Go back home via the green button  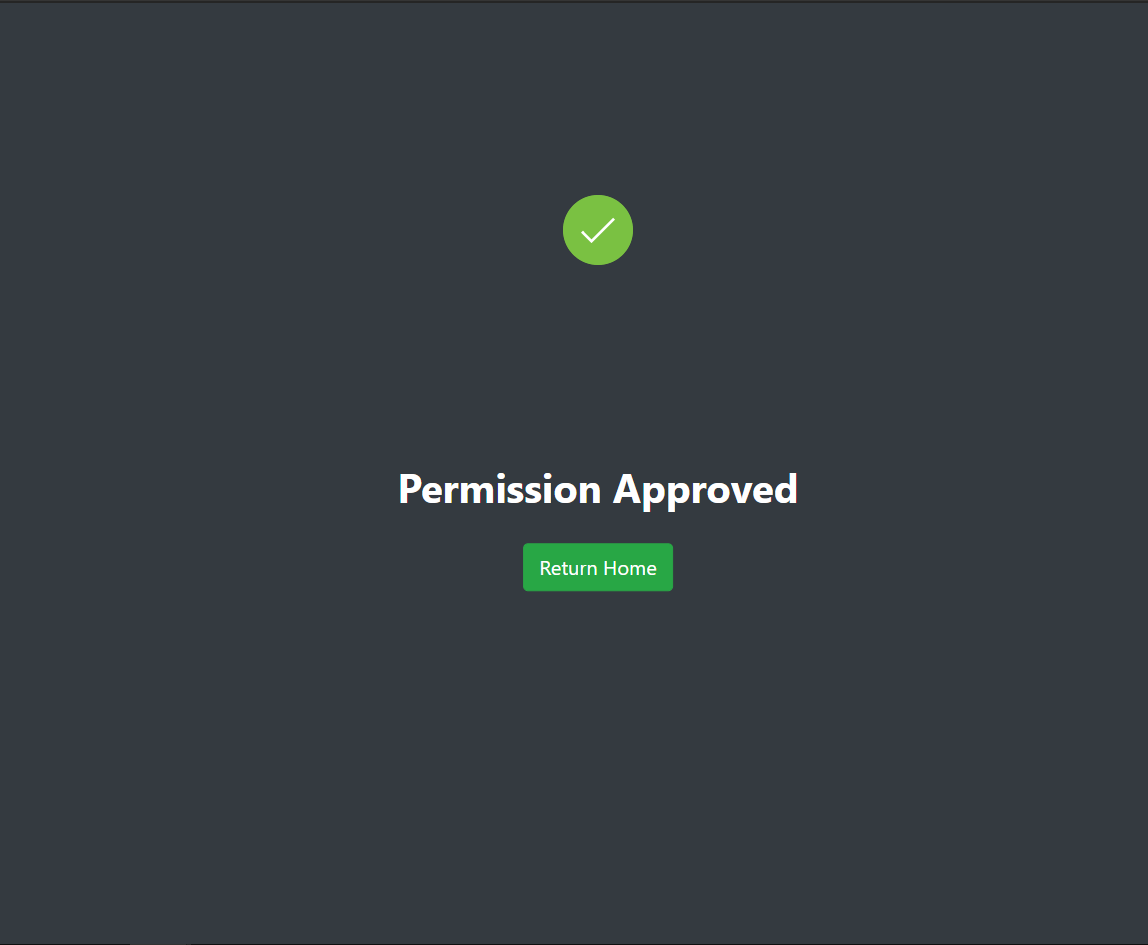pos(597,567)
